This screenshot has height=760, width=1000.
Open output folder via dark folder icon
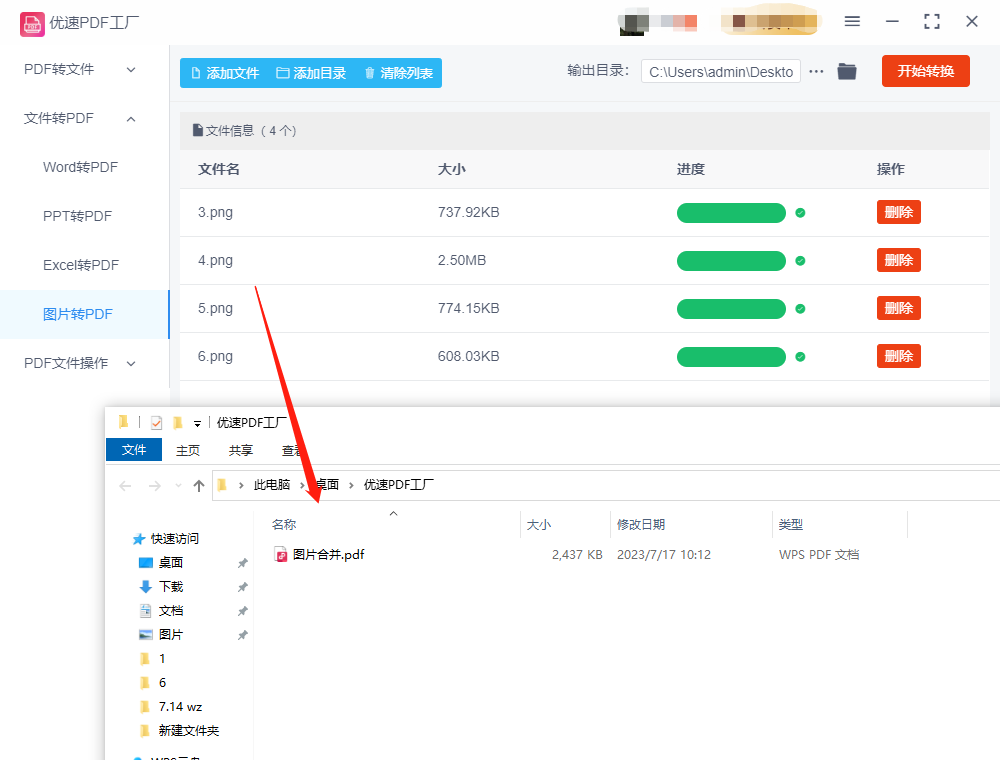tap(847, 71)
